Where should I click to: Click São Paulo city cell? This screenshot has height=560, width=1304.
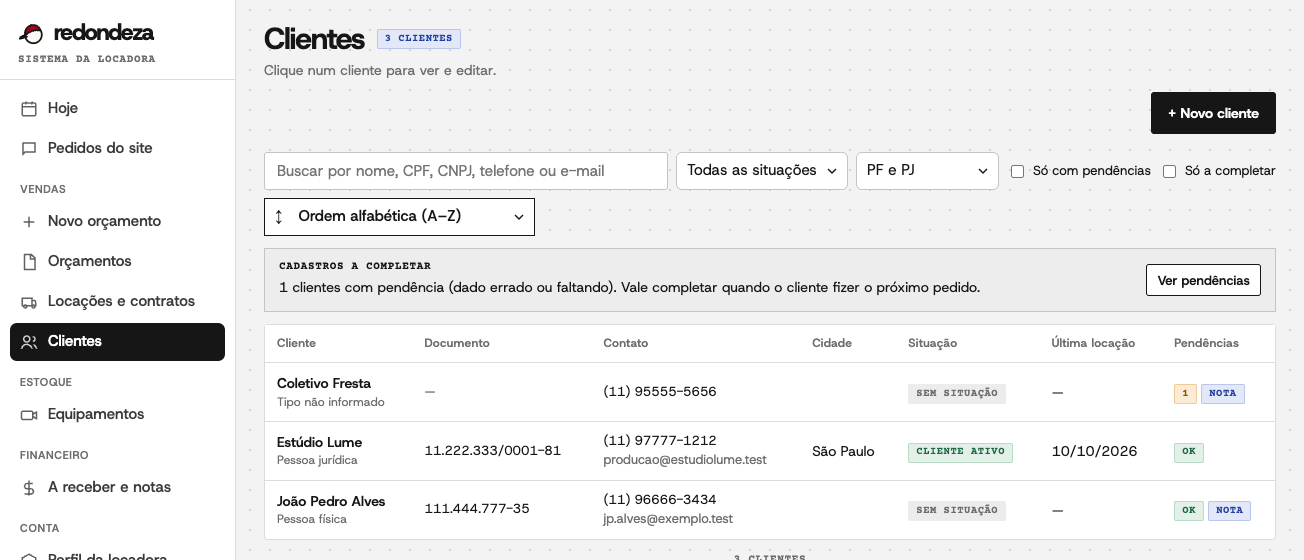(843, 452)
